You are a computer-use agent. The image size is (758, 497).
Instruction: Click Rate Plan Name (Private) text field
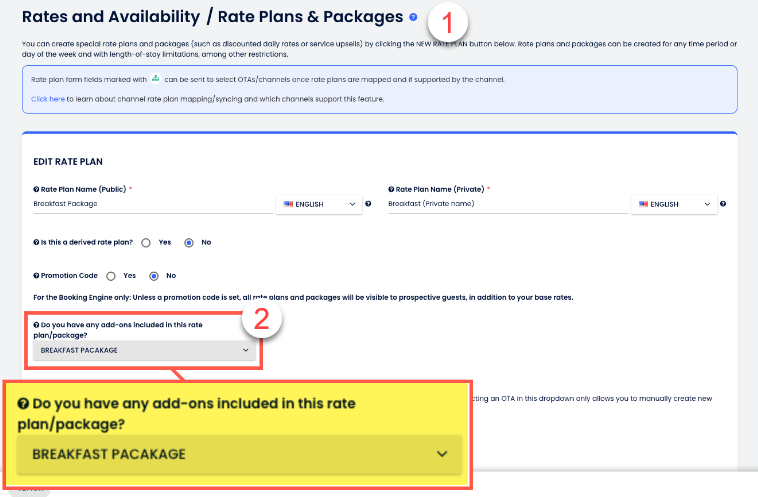pyautogui.click(x=506, y=204)
